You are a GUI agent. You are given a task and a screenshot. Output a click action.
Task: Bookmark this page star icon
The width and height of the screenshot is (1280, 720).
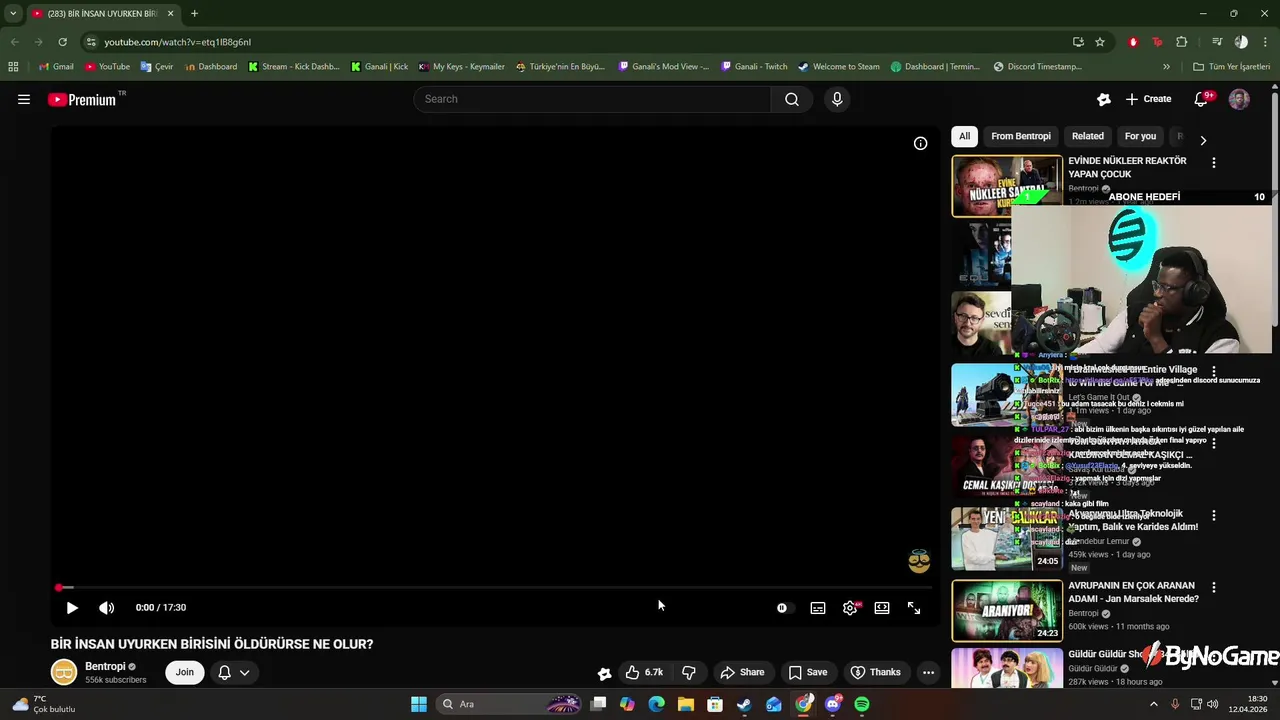point(1100,42)
